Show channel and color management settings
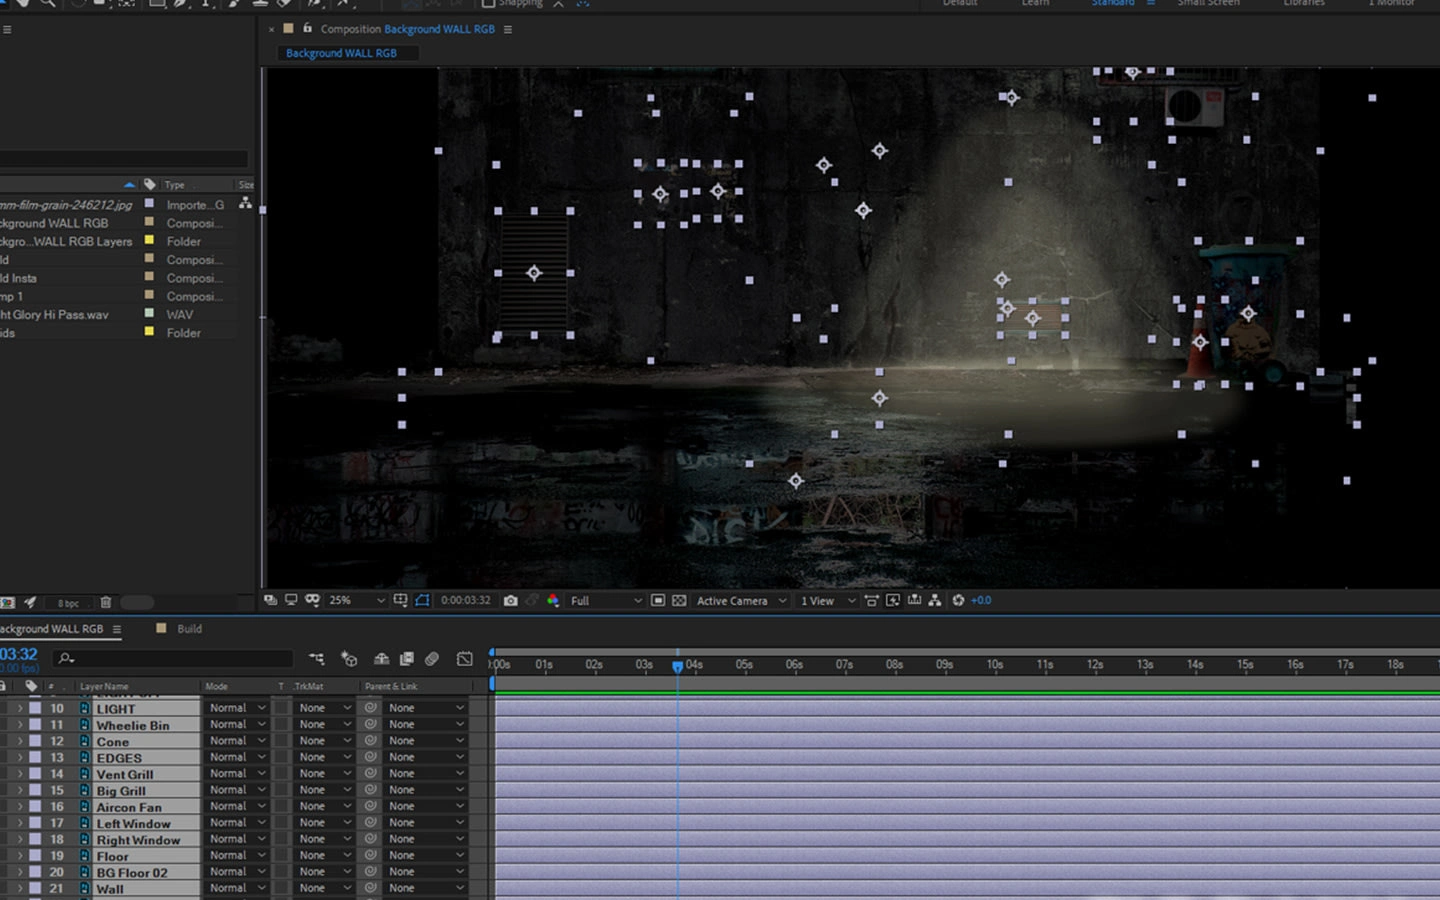The image size is (1440, 900). [553, 600]
